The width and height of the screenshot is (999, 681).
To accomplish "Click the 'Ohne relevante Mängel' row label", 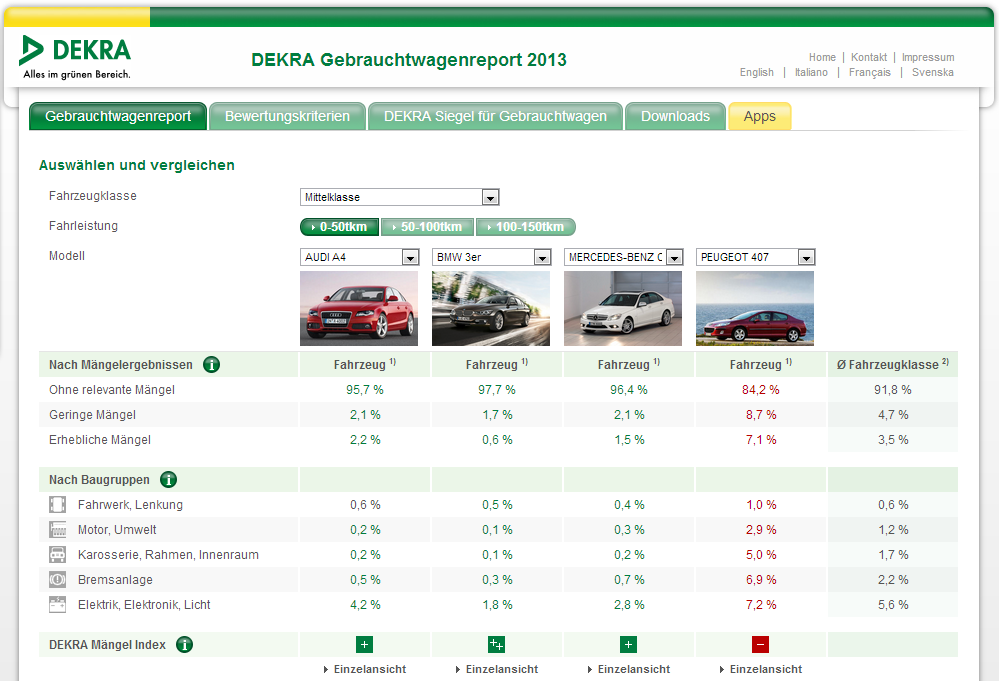I will 111,390.
